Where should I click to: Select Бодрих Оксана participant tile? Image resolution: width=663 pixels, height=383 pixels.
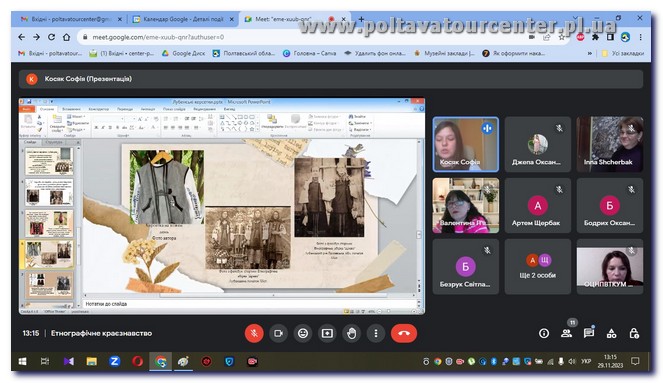610,205
